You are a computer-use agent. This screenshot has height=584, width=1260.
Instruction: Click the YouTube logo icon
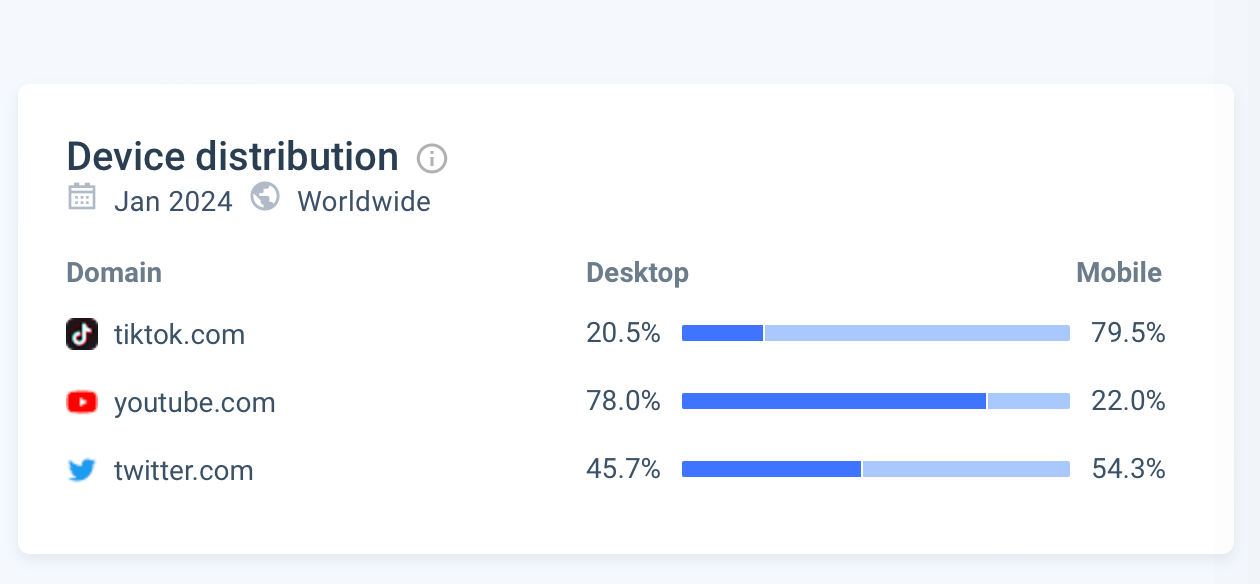coord(82,402)
